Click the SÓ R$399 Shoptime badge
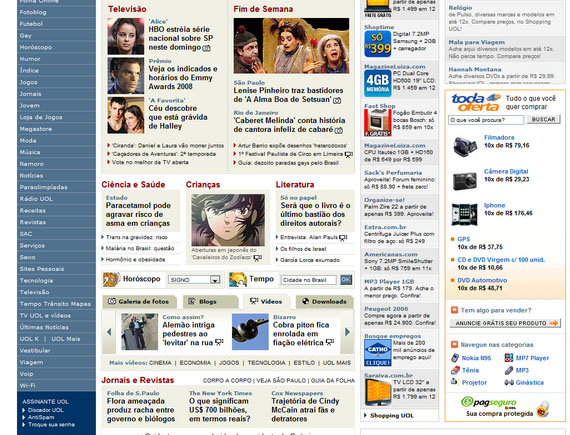 (378, 44)
